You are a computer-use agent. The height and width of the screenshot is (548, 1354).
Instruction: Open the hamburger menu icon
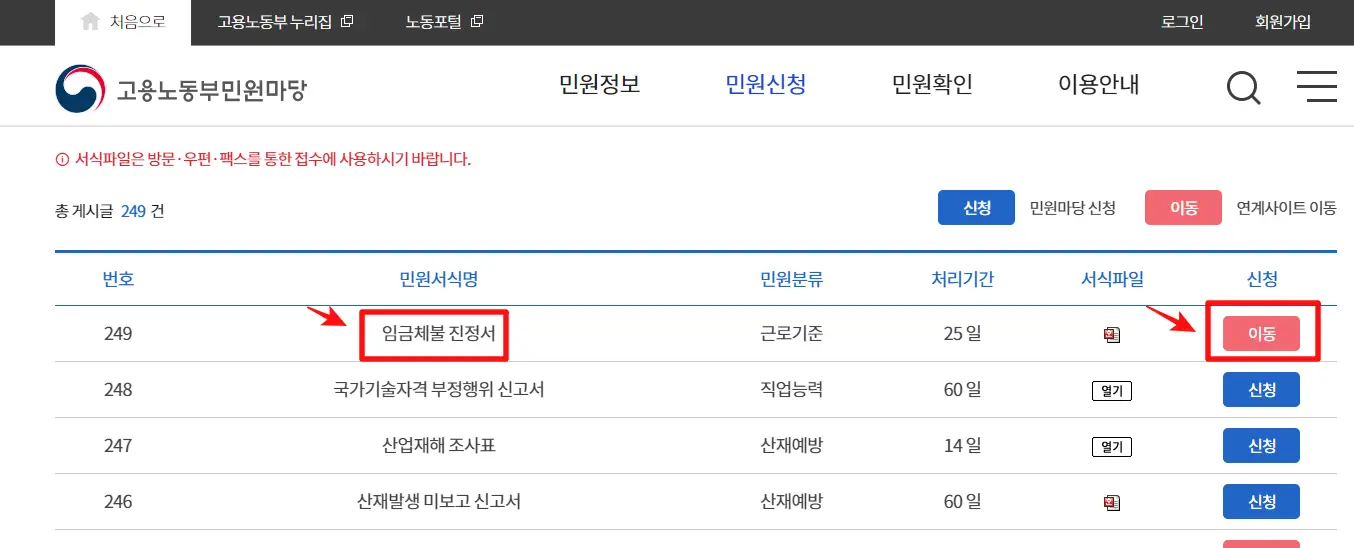coord(1317,86)
